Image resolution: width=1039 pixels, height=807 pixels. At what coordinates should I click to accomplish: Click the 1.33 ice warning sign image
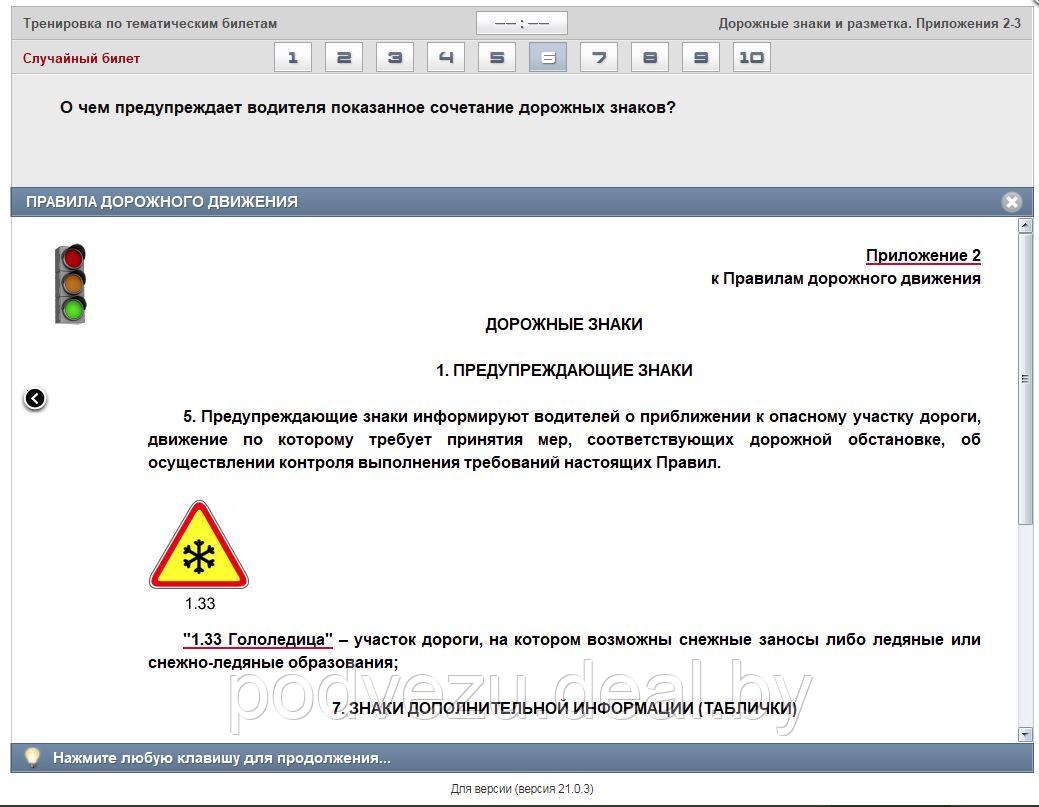[199, 545]
